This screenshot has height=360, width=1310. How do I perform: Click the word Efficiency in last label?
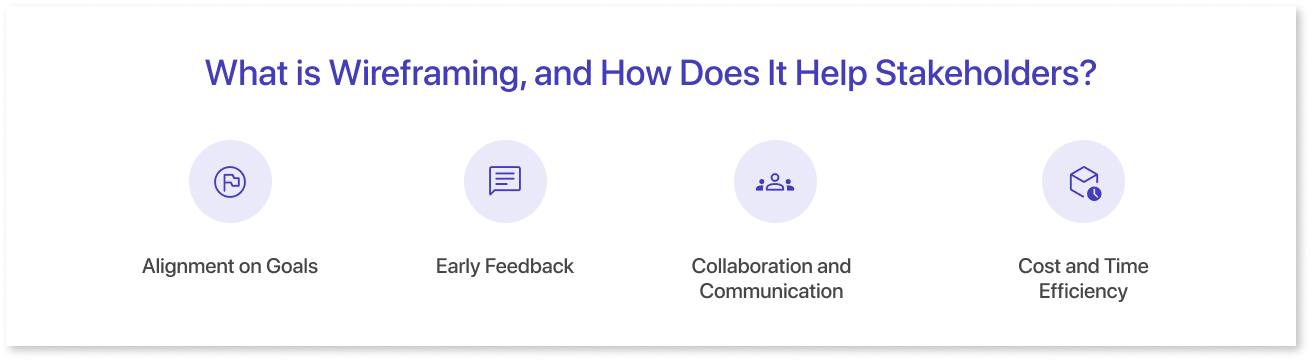tap(1083, 291)
